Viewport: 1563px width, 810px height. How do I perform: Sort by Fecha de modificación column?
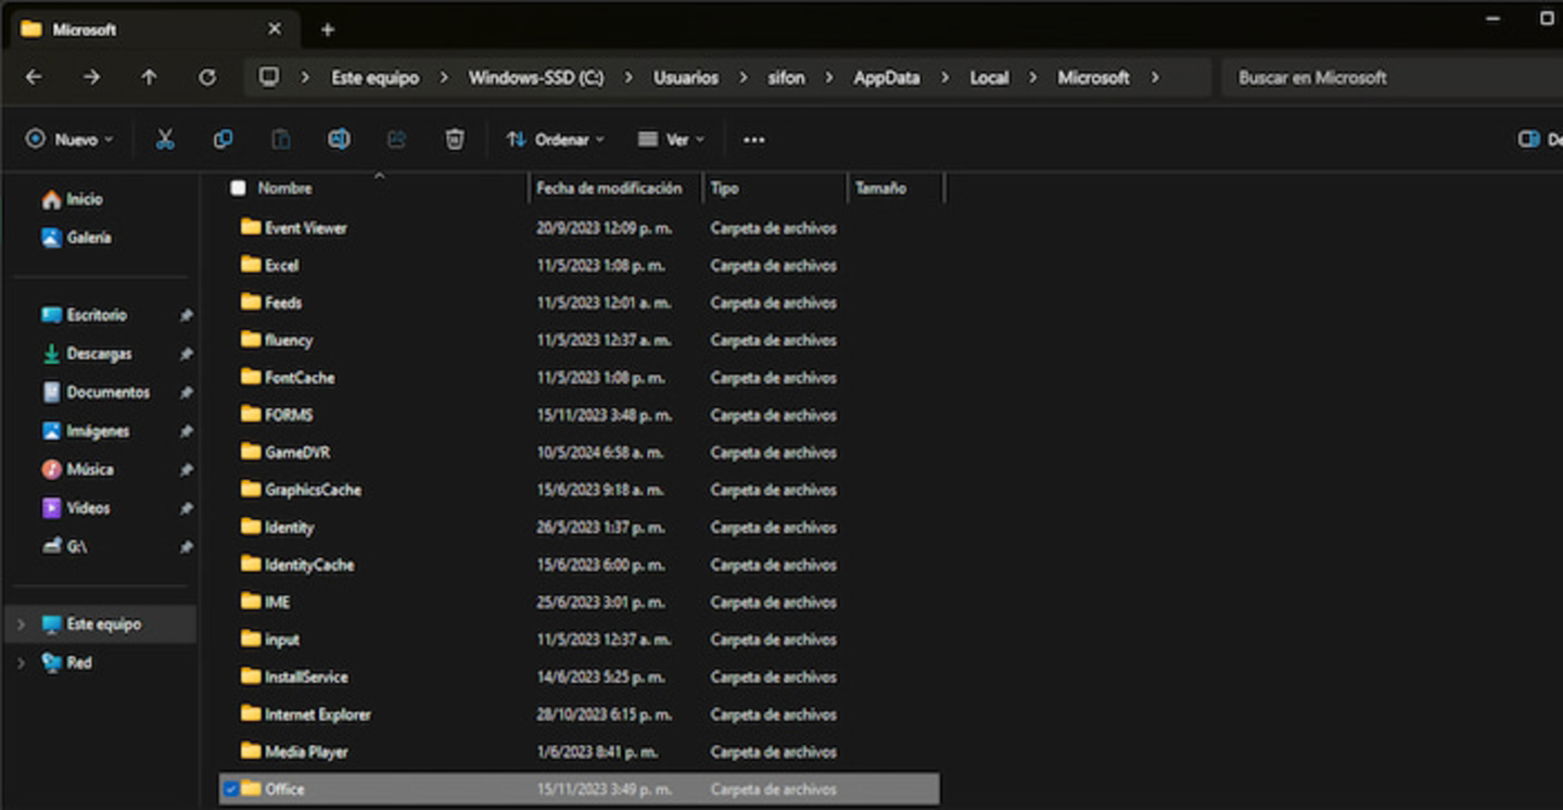(x=609, y=188)
